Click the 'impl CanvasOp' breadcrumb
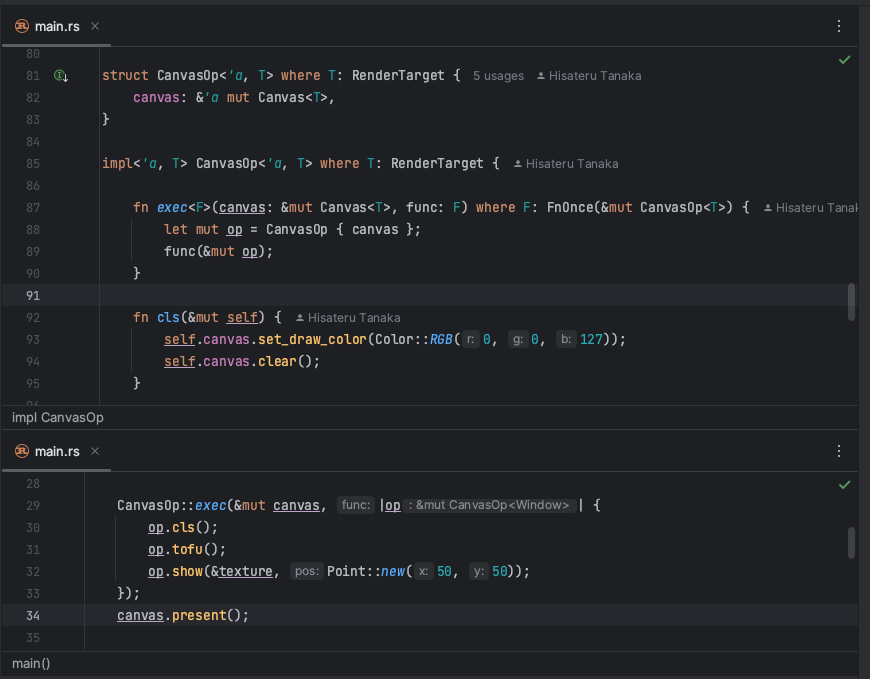This screenshot has height=679, width=870. tap(58, 418)
